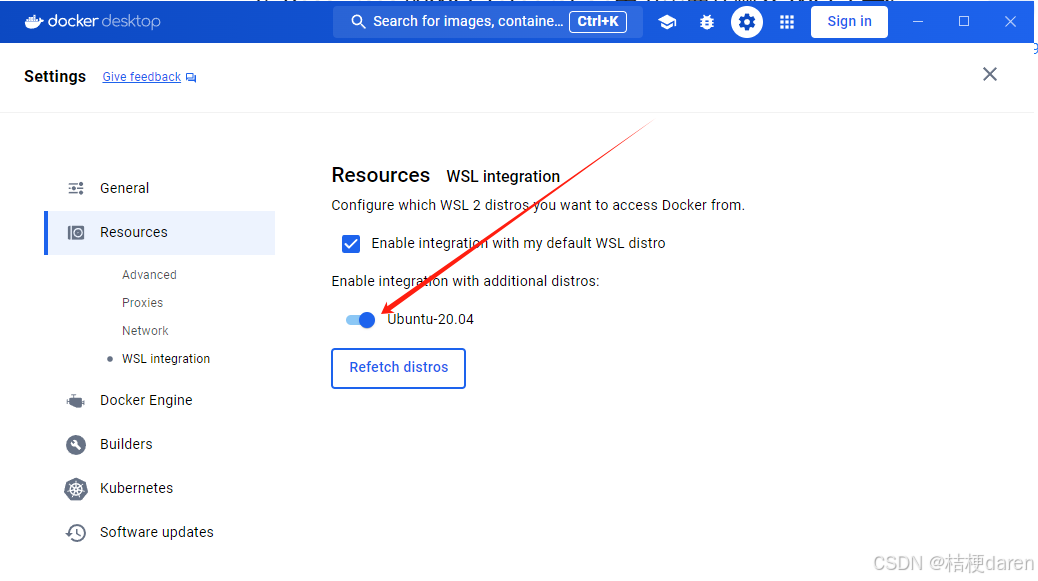The height and width of the screenshot is (581, 1038).
Task: Click the General sliders icon
Action: tap(76, 188)
